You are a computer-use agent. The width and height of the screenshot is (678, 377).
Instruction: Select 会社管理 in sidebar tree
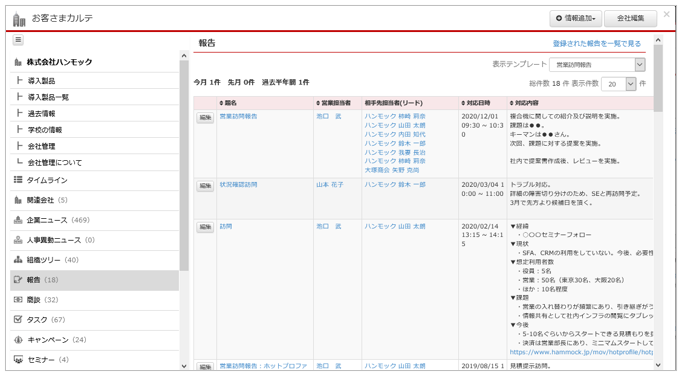tap(42, 146)
